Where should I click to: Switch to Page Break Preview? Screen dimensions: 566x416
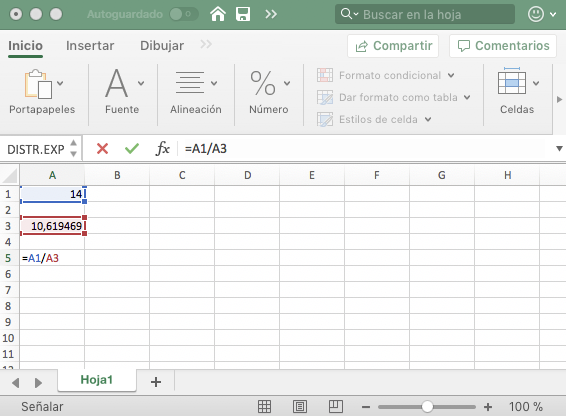[336, 407]
